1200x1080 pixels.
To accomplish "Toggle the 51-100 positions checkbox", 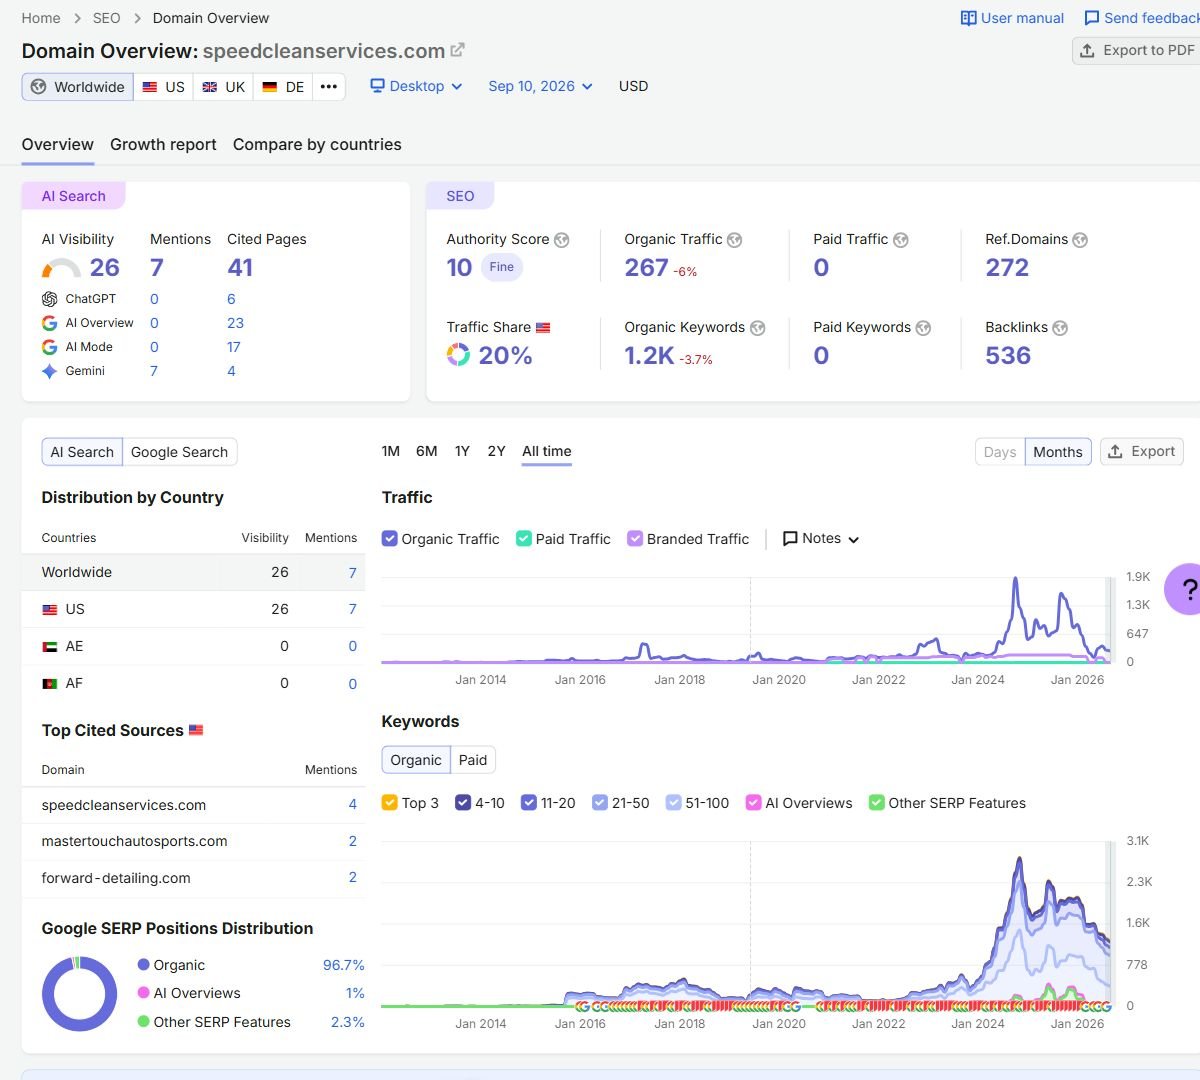I will (x=674, y=803).
